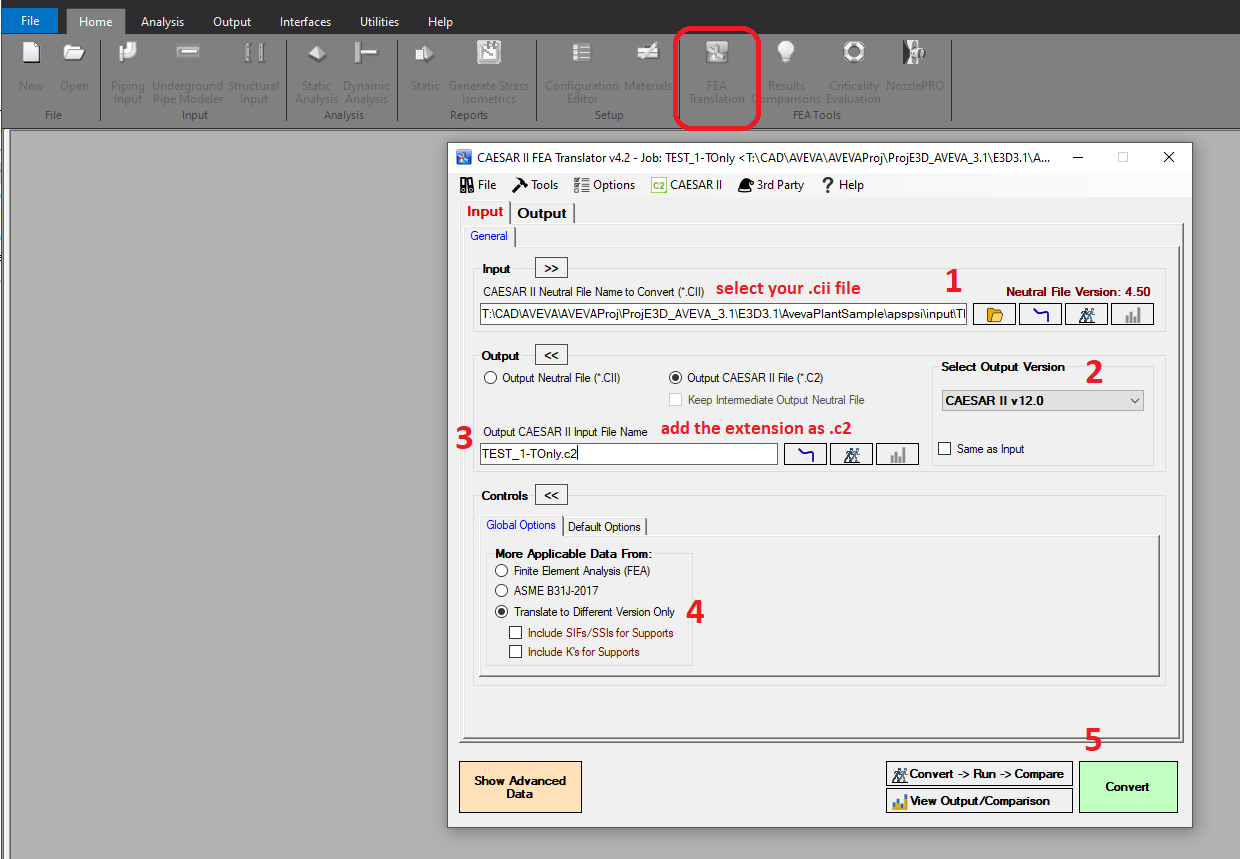Switch to the Default Options tab
Image resolution: width=1240 pixels, height=859 pixels.
[605, 527]
